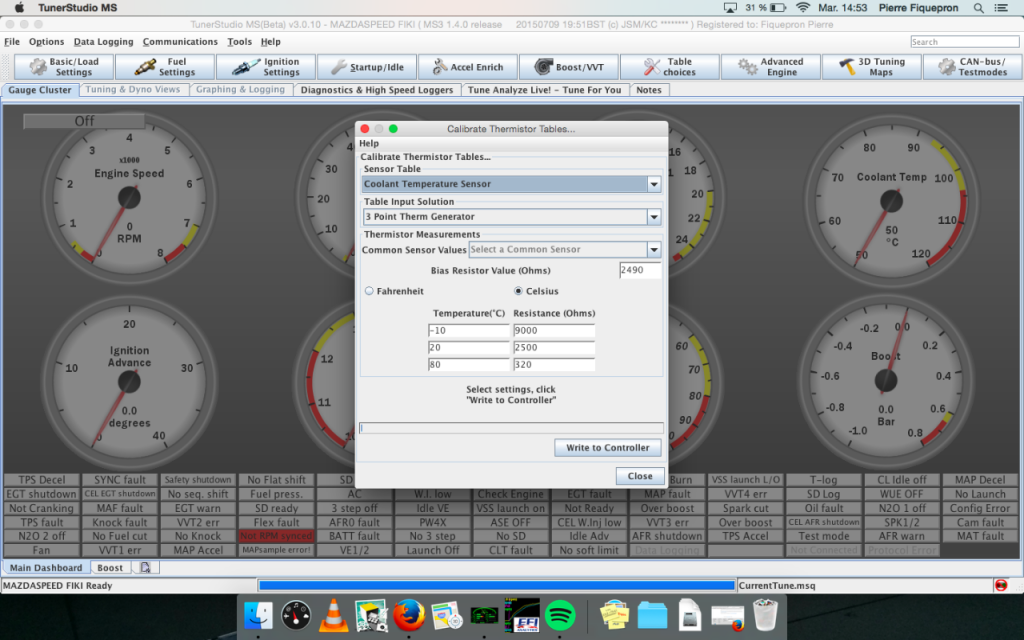Image resolution: width=1024 pixels, height=640 pixels.
Task: Open Fuel Settings toolbar button
Action: (166, 67)
